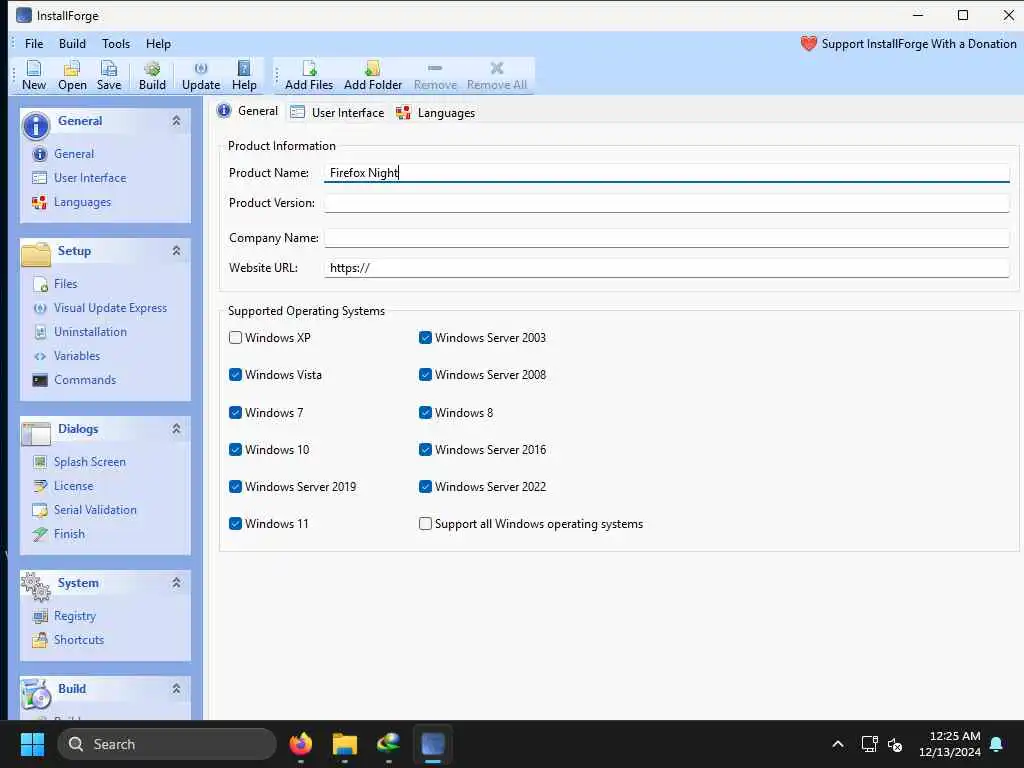Viewport: 1024px width, 768px height.
Task: Uncheck Windows 11 support
Action: coord(236,524)
